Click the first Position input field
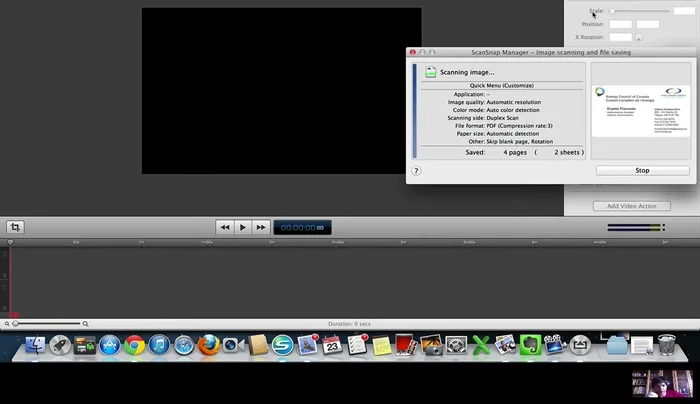This screenshot has width=700, height=404. pos(620,24)
